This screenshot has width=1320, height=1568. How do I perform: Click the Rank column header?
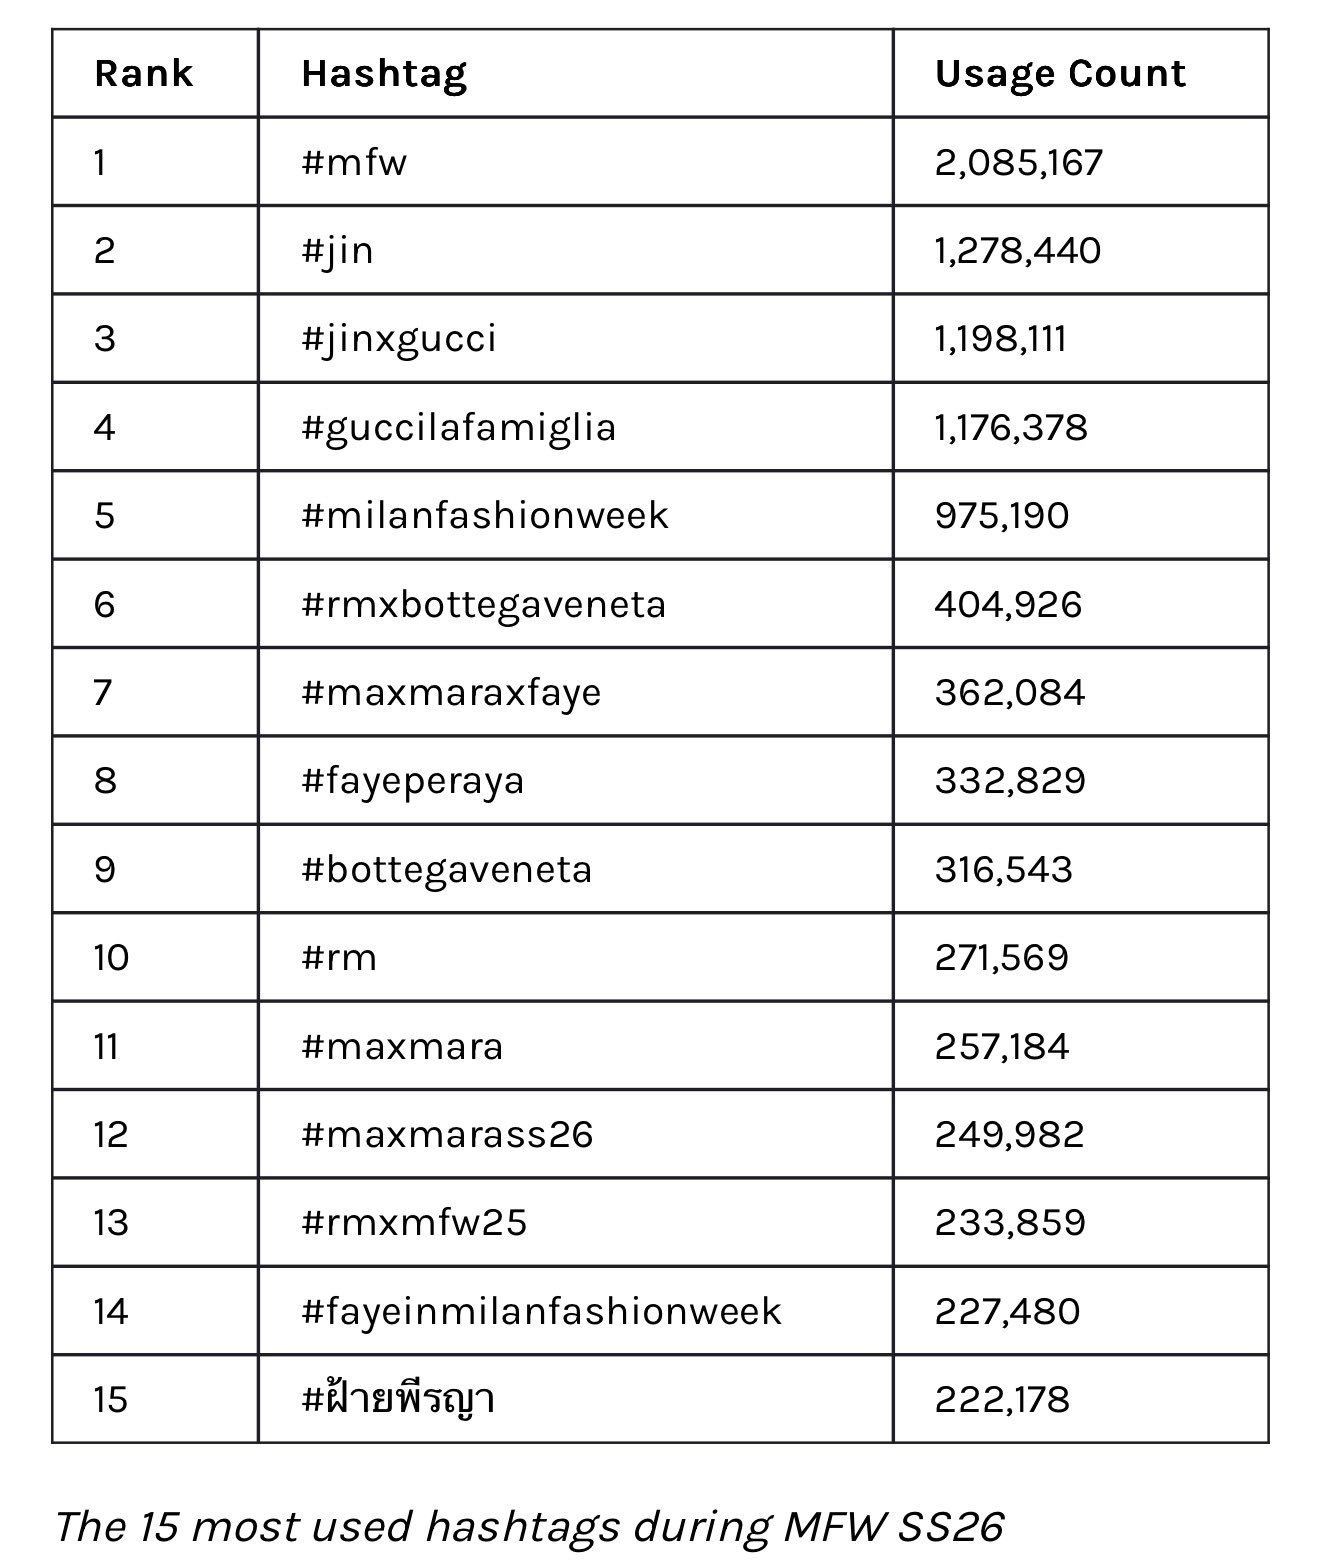(x=143, y=74)
